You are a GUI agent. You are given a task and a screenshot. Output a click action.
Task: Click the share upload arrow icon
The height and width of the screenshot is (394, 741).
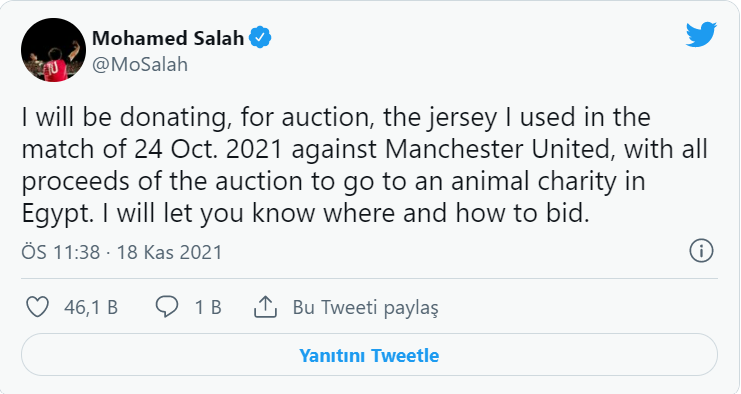265,307
